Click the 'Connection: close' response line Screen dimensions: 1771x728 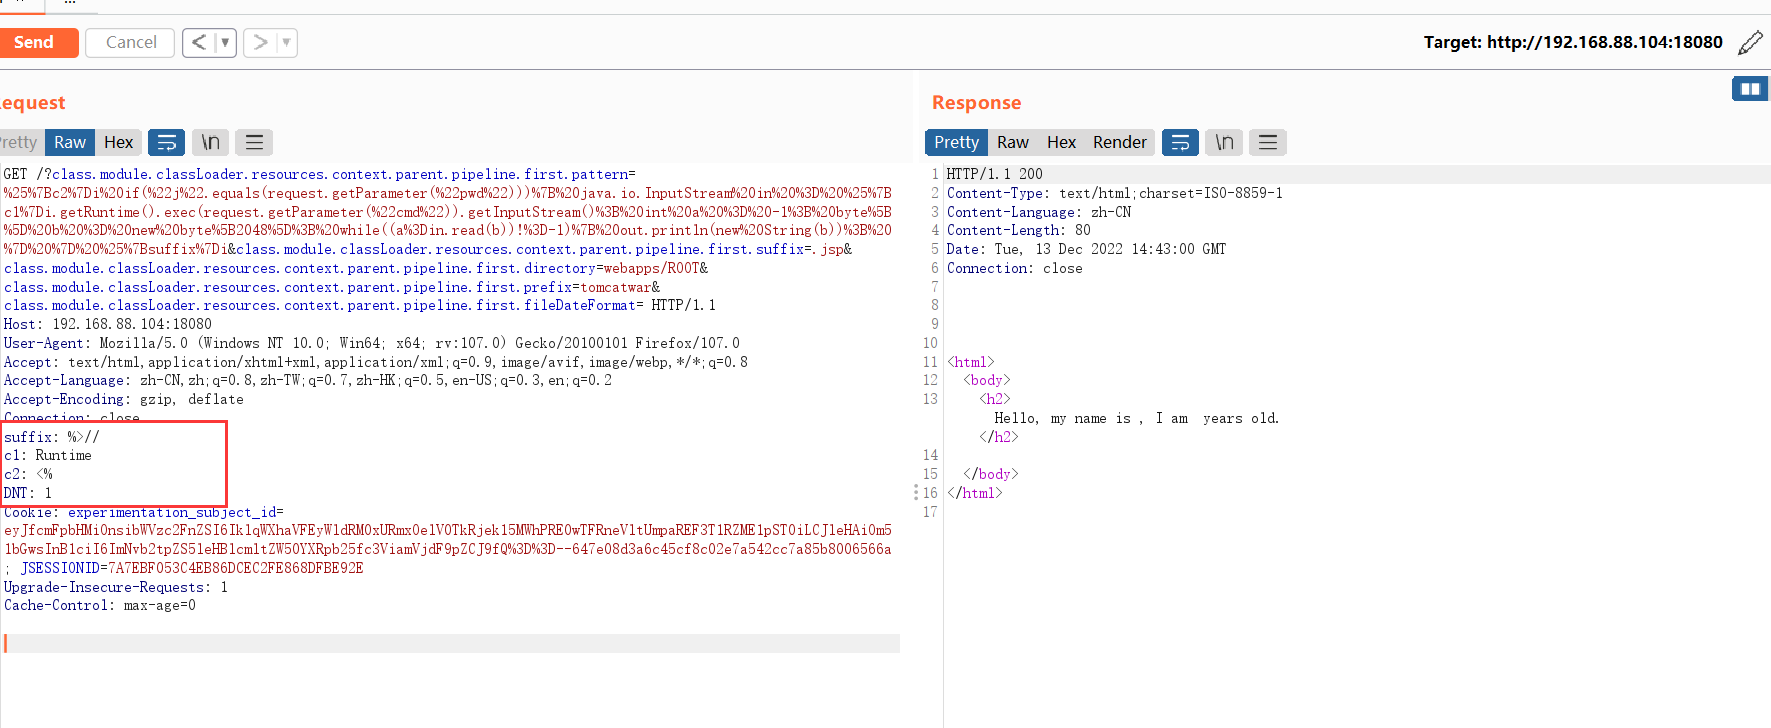[1014, 268]
